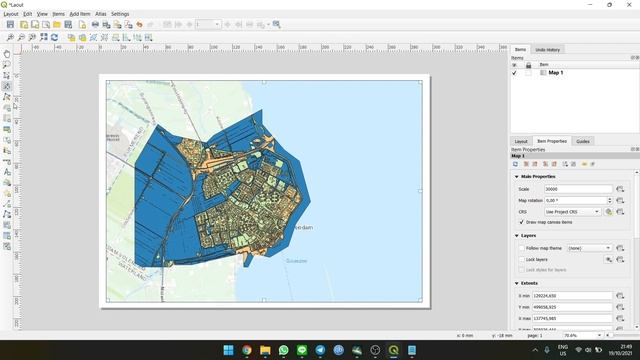Collapse the Extents section
The height and width of the screenshot is (360, 640).
[517, 283]
